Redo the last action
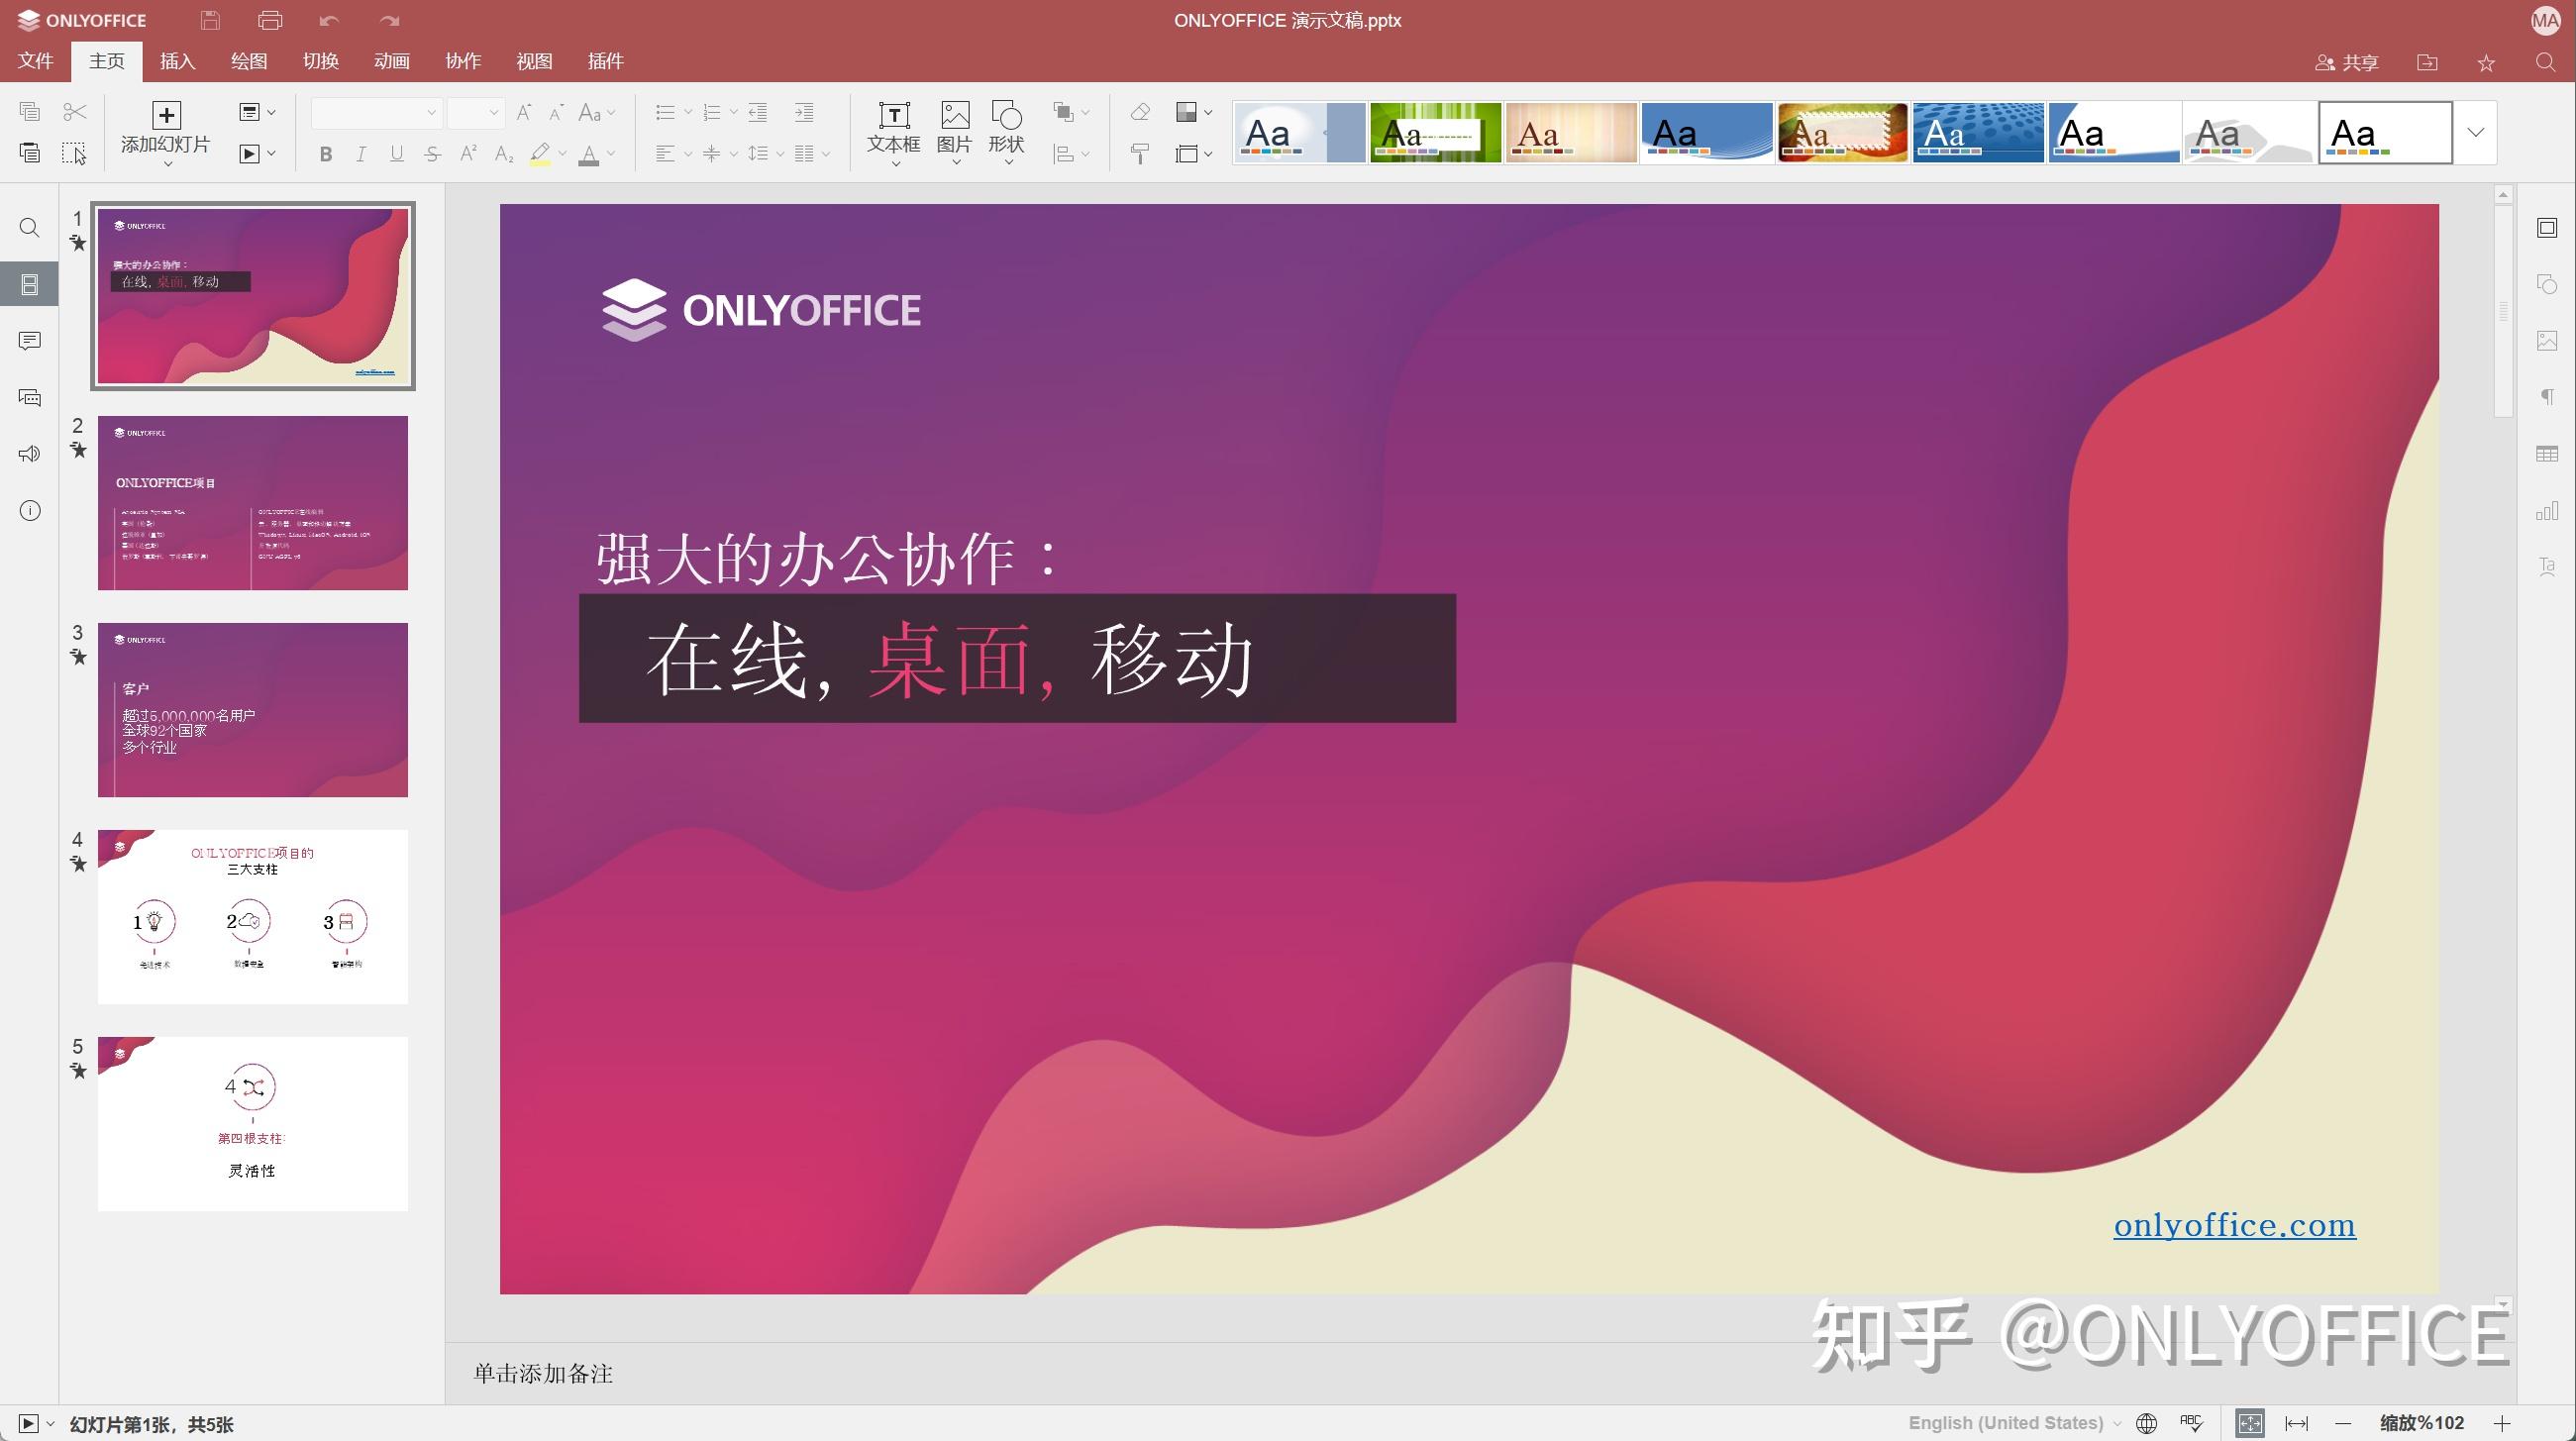Screen dimensions: 2576x1441 [390, 20]
